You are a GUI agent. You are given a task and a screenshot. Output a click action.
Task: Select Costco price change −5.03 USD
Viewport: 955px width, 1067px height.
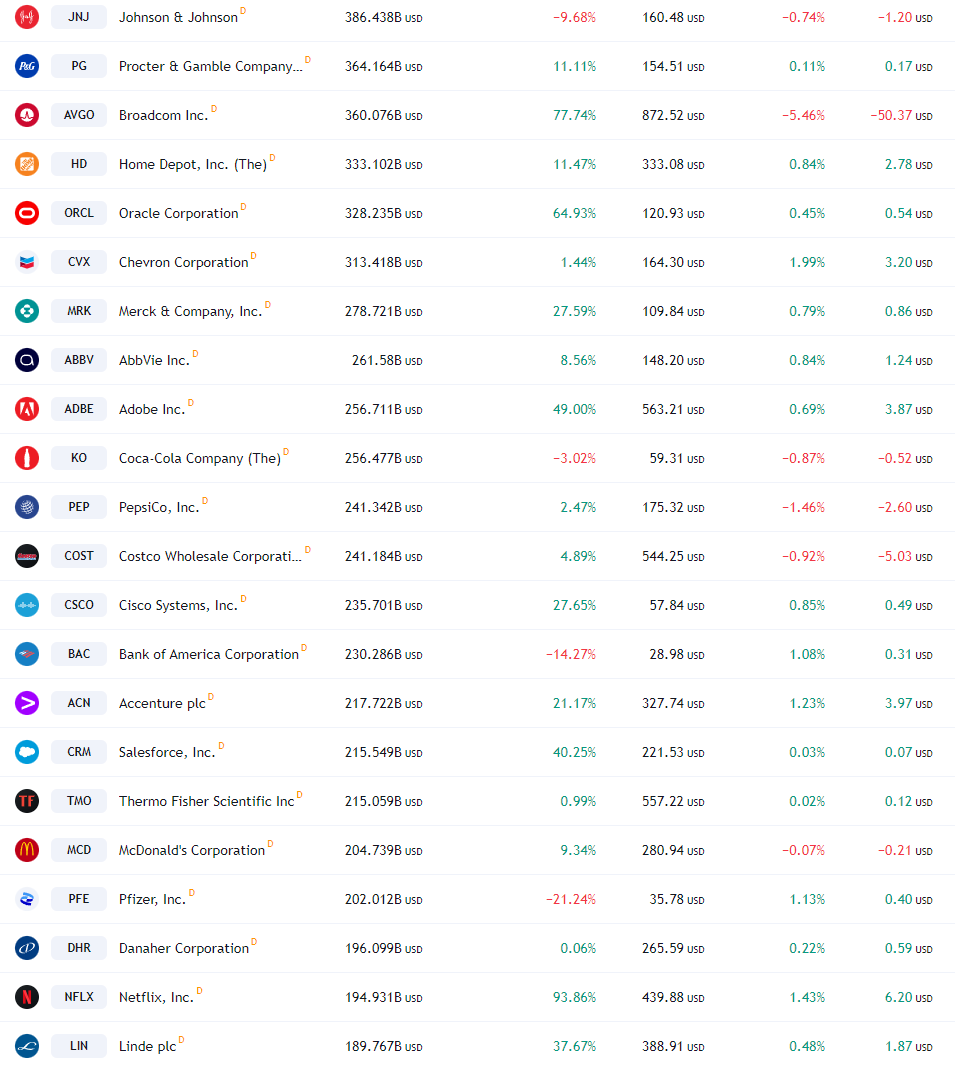tap(905, 557)
